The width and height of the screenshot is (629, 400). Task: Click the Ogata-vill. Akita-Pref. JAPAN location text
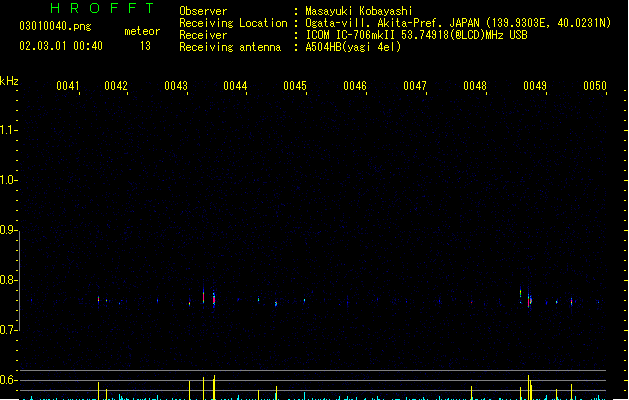coord(458,23)
